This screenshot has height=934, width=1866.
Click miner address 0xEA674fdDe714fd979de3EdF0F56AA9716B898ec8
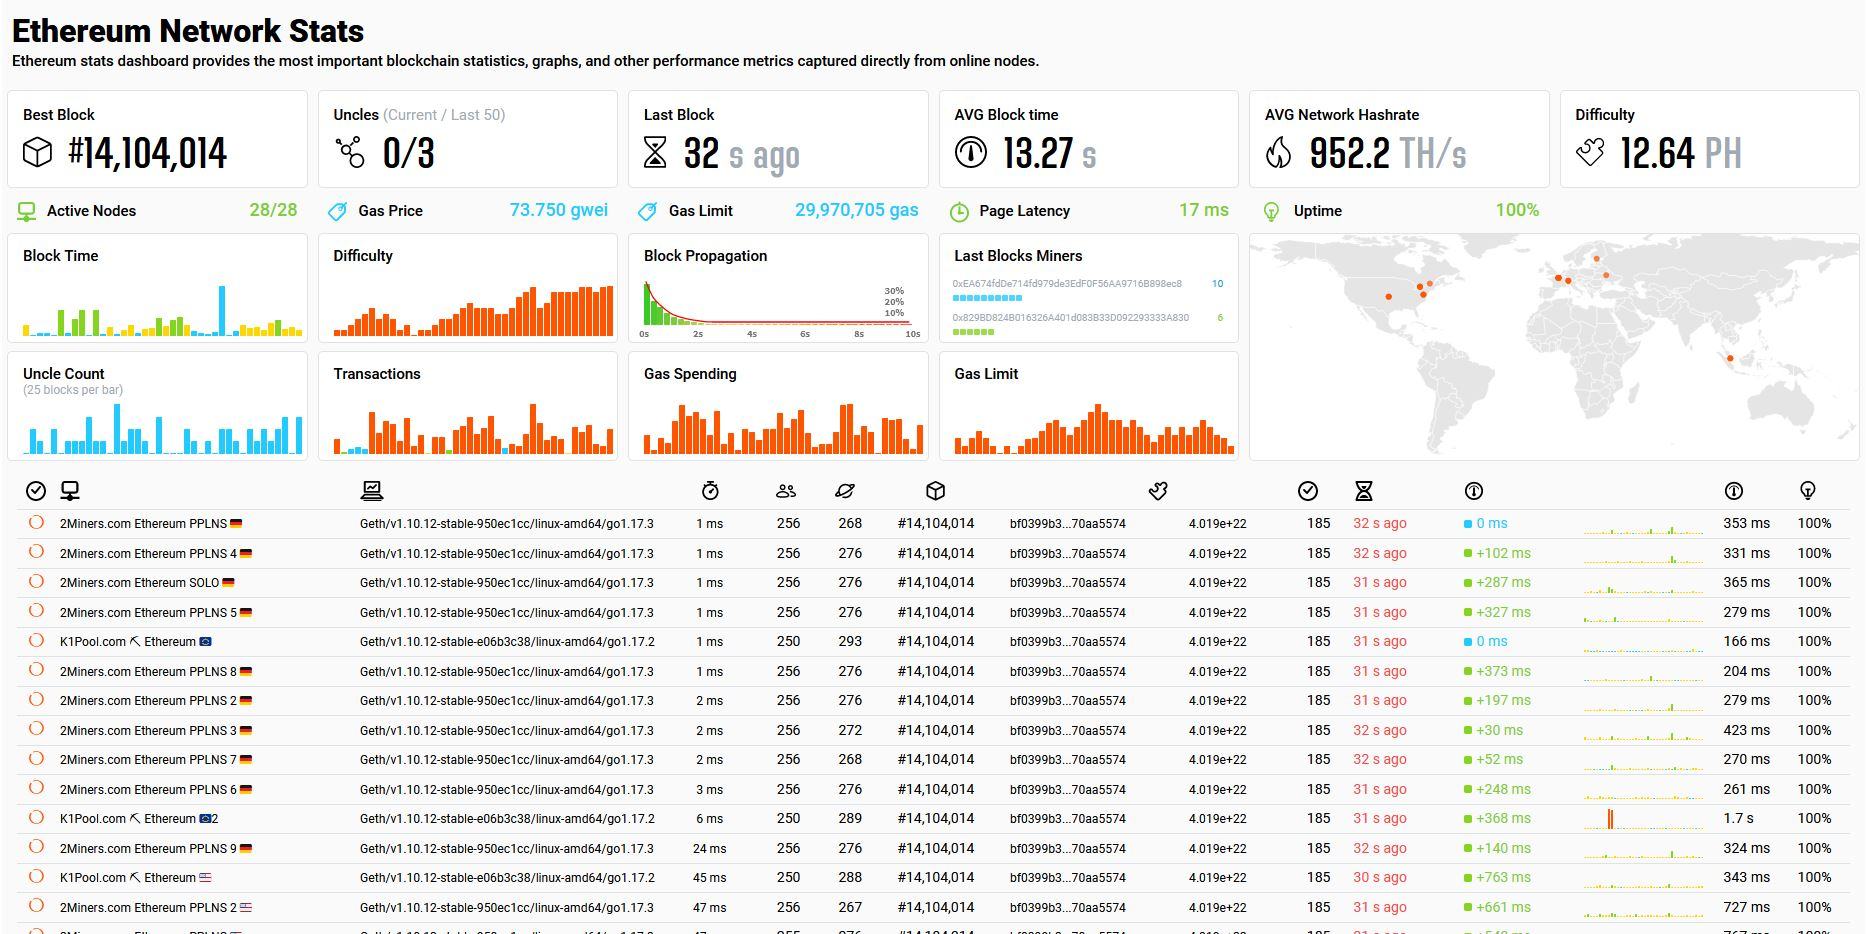(x=1067, y=284)
